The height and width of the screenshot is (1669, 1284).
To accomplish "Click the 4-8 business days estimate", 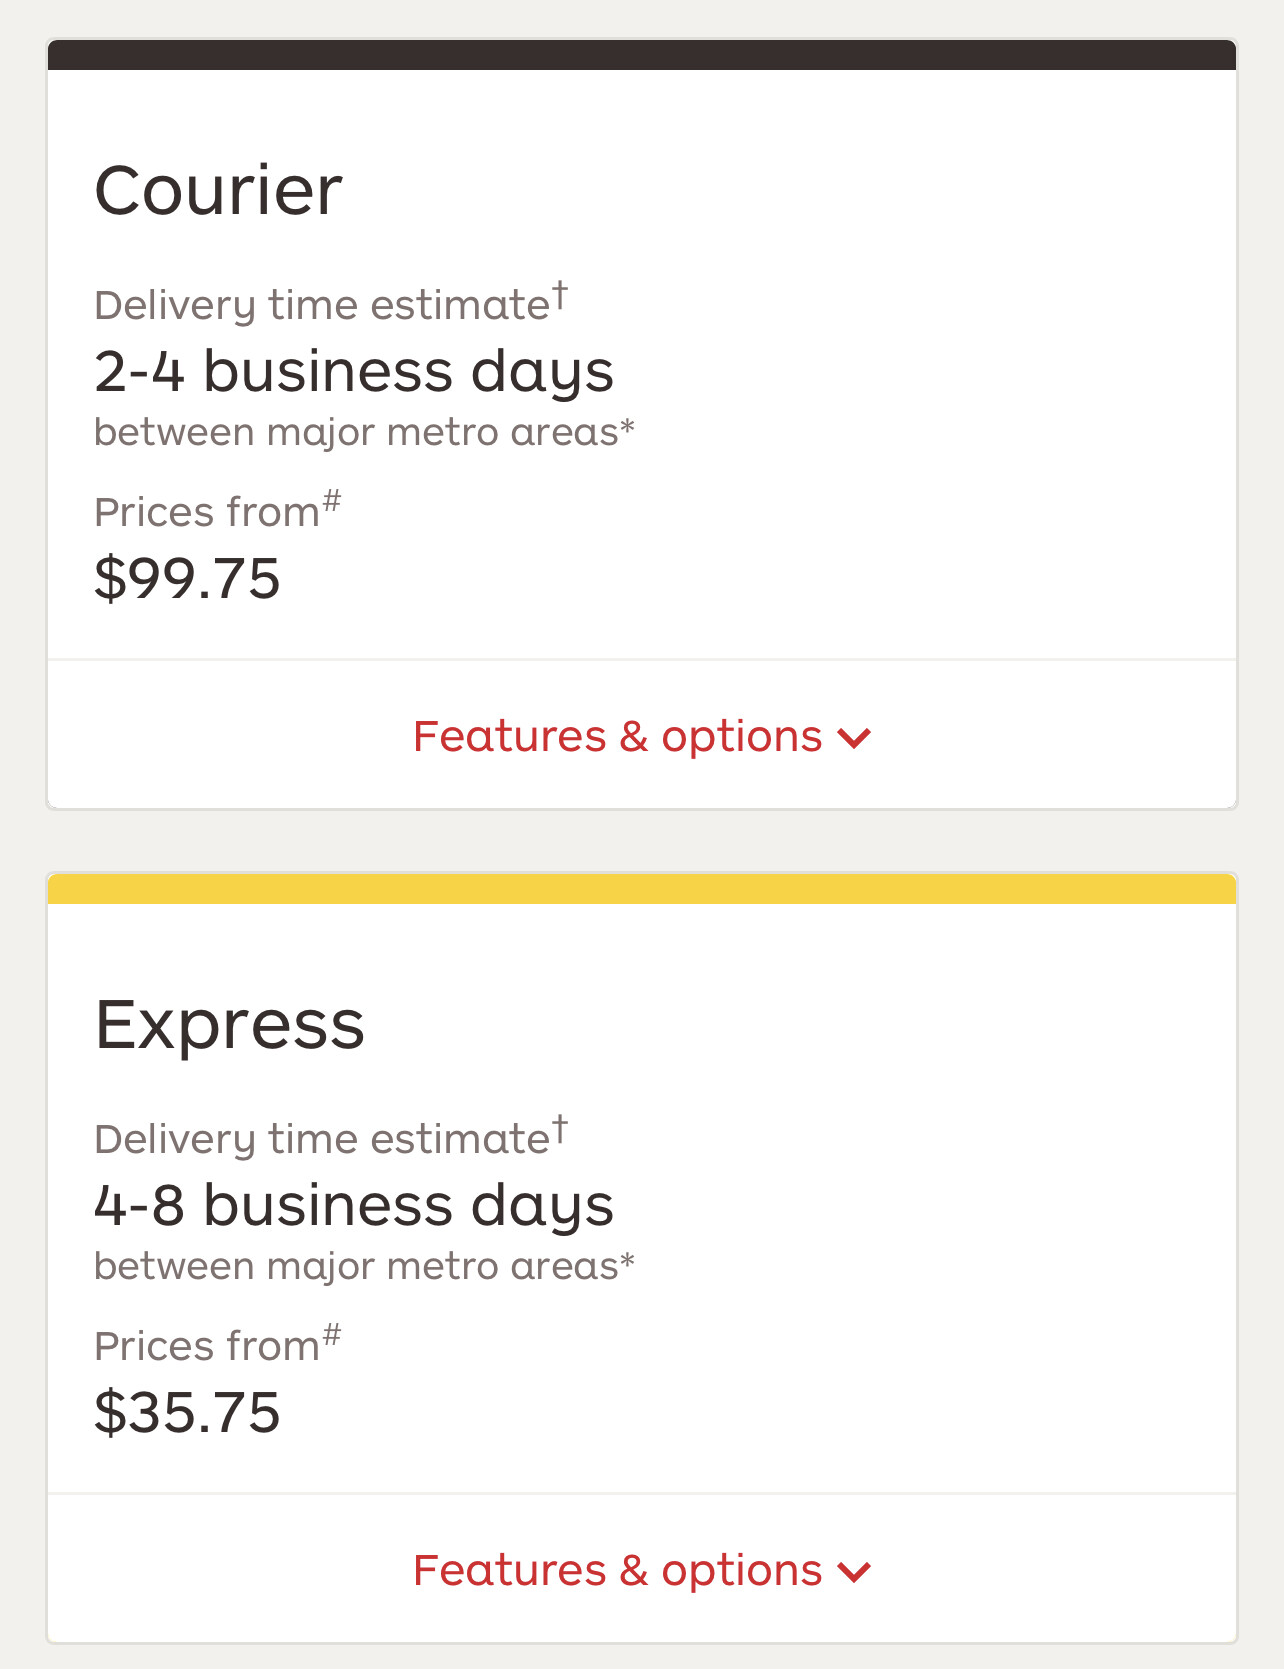I will [353, 1206].
